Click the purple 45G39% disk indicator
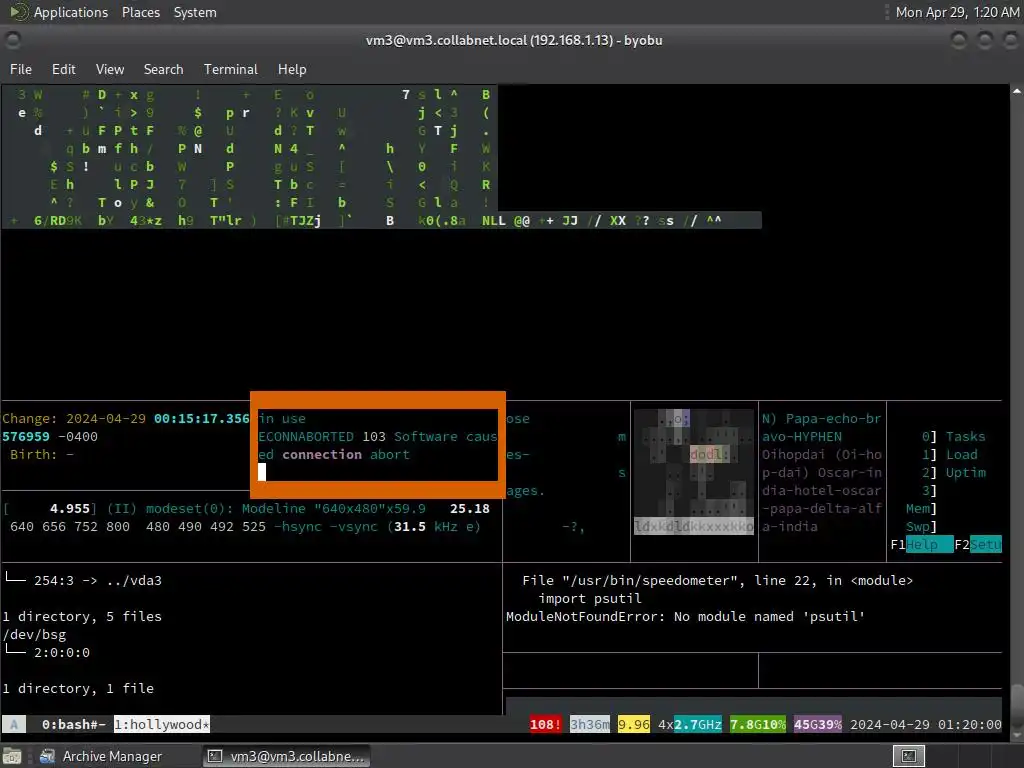The width and height of the screenshot is (1024, 768). coord(818,724)
